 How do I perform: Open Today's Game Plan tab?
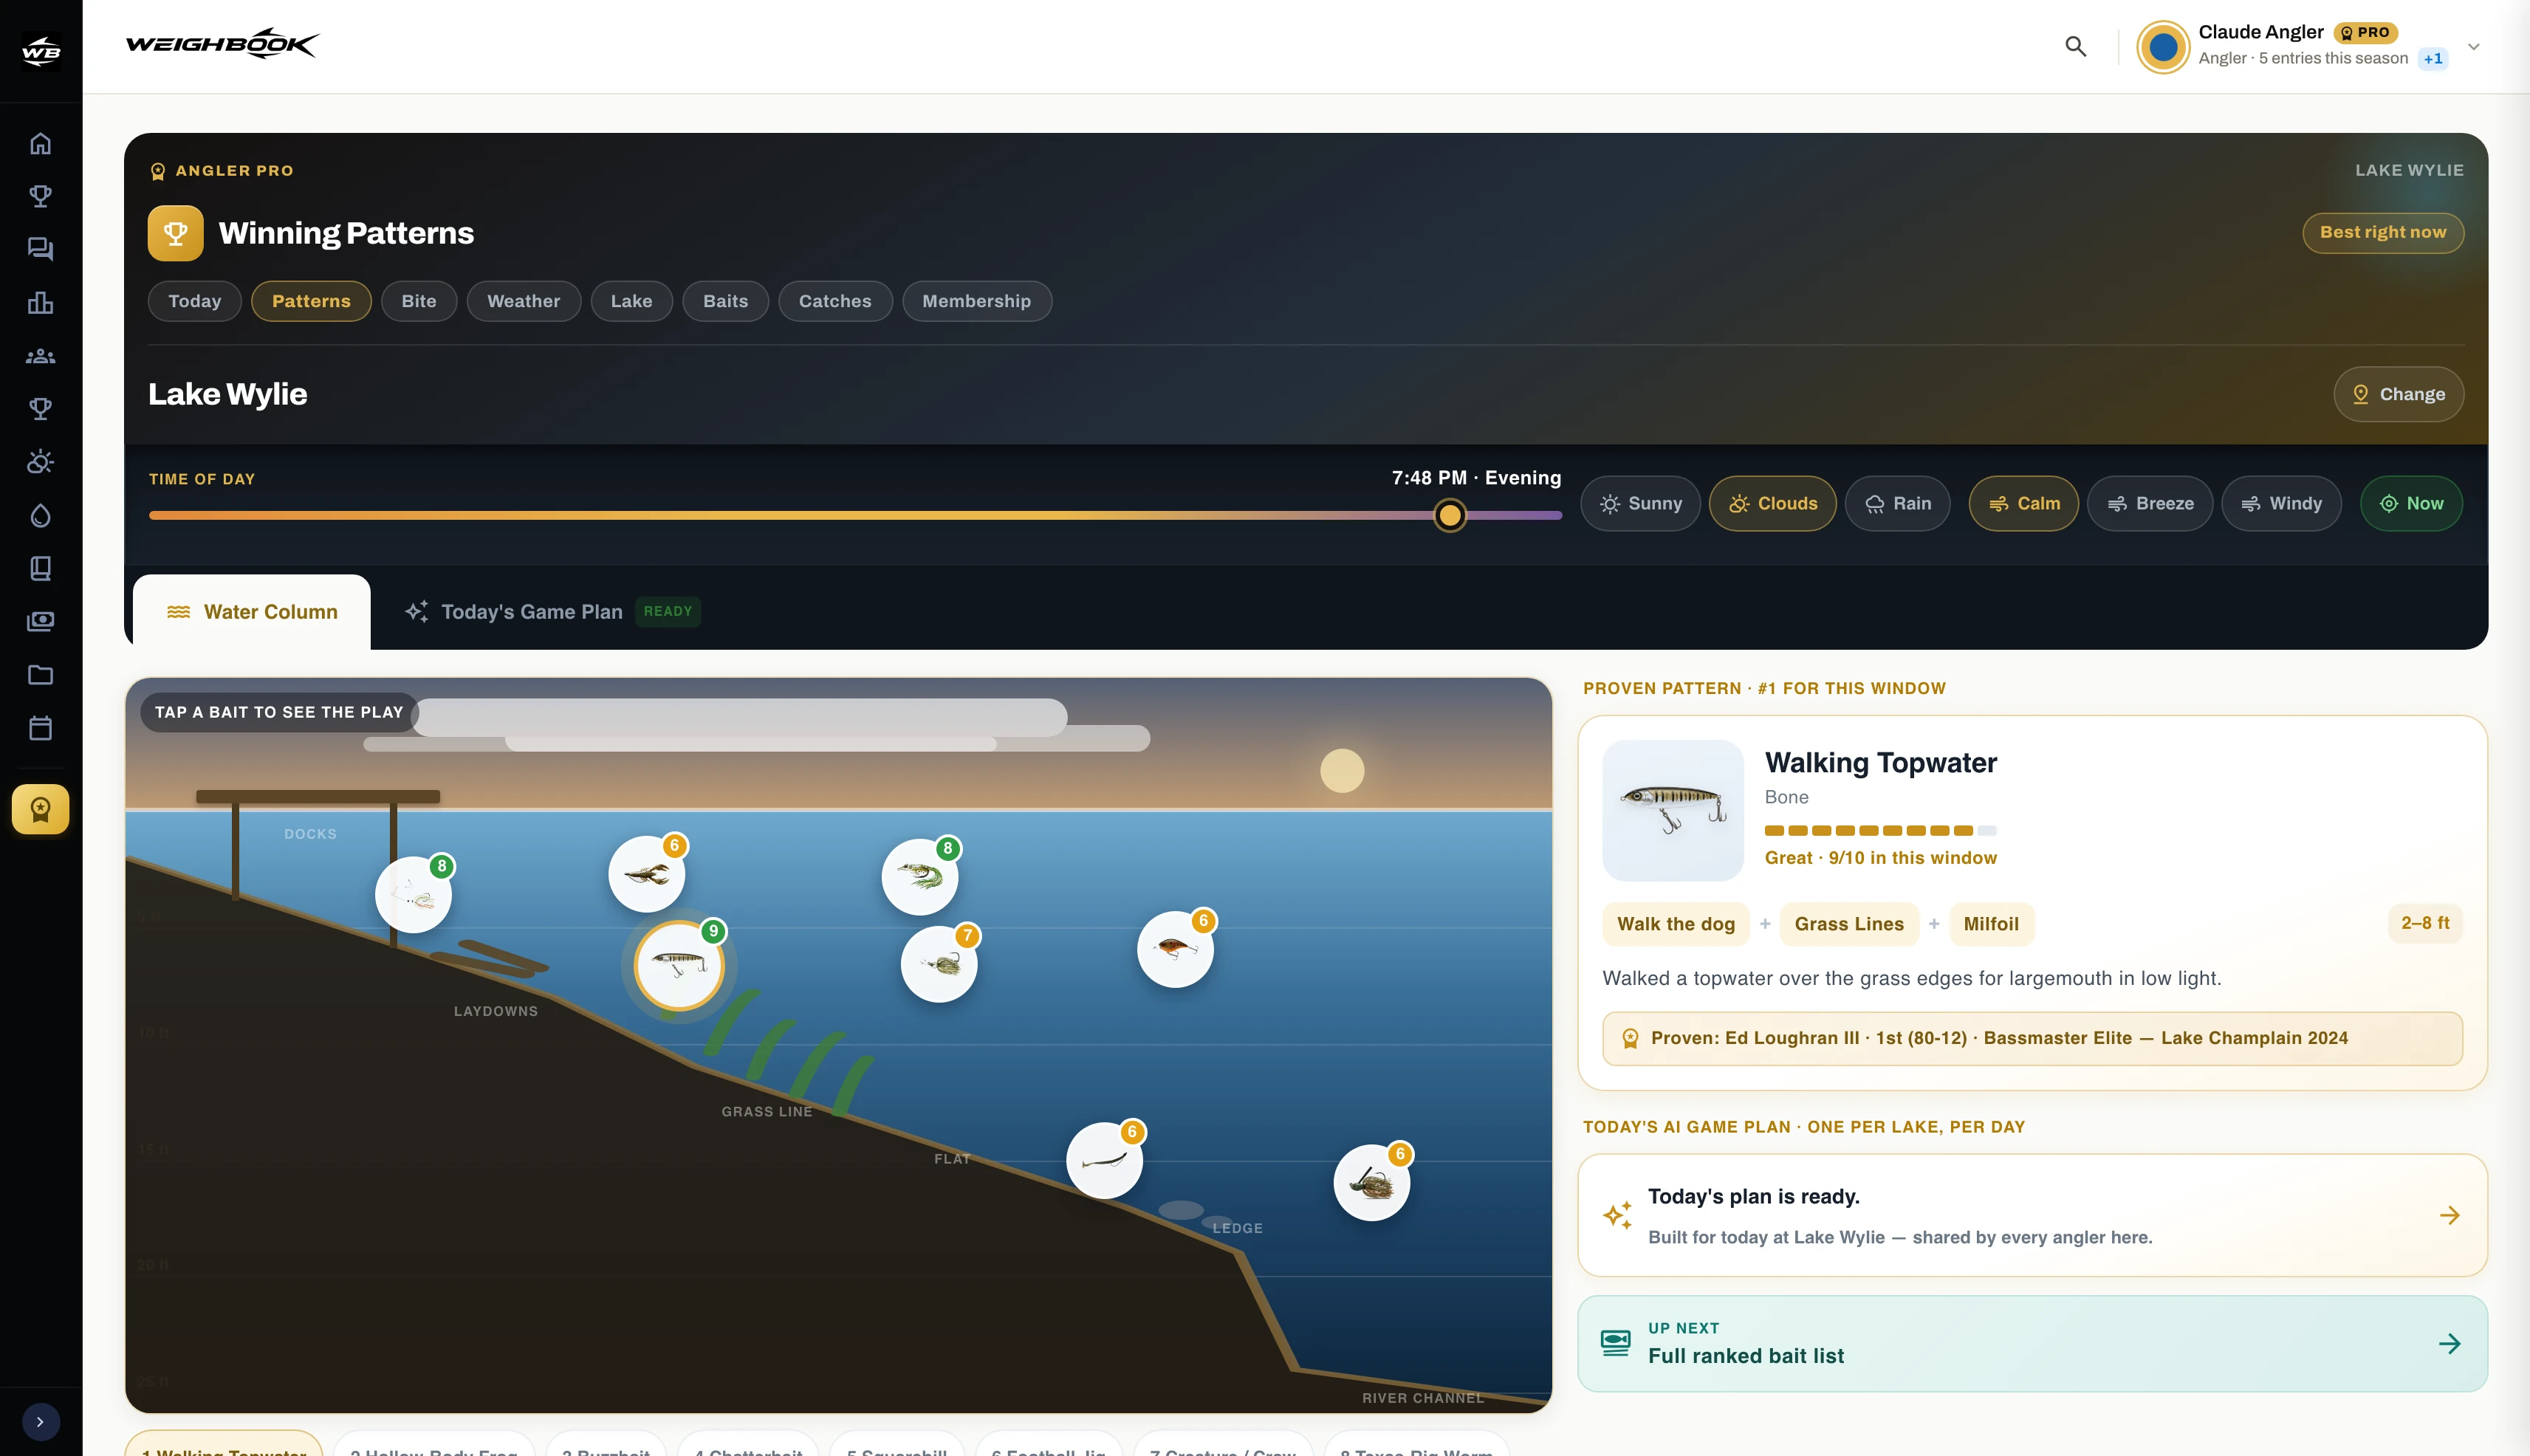coord(552,612)
